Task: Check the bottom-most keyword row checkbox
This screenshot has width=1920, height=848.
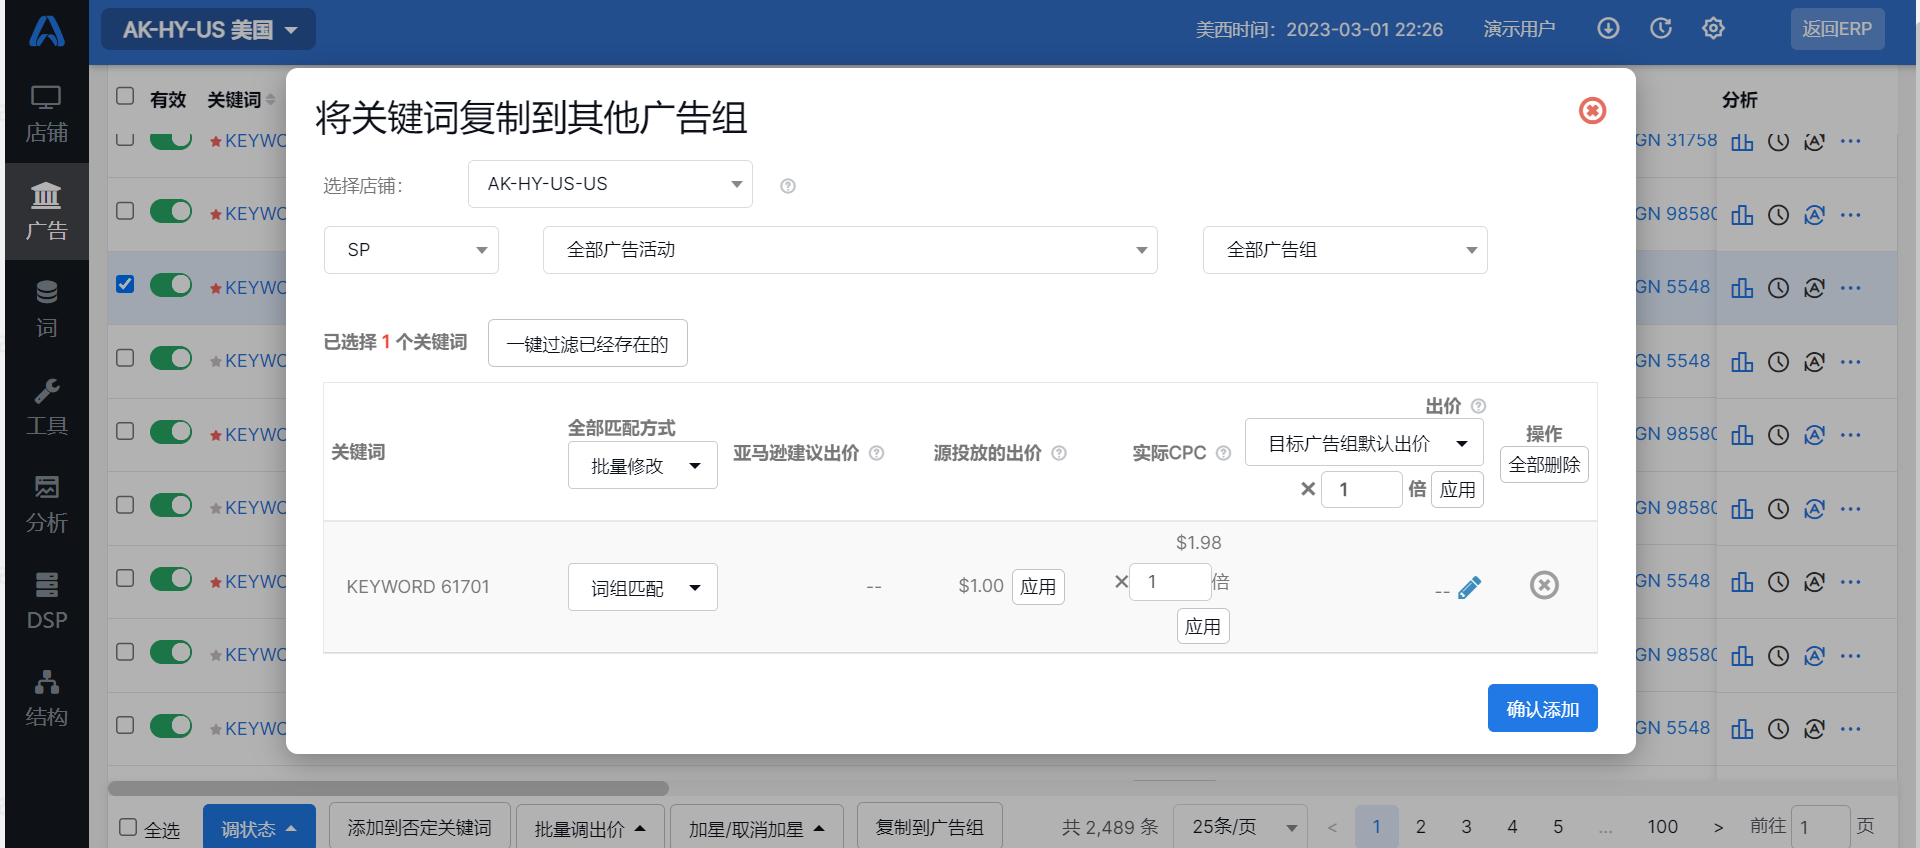Action: pos(125,725)
